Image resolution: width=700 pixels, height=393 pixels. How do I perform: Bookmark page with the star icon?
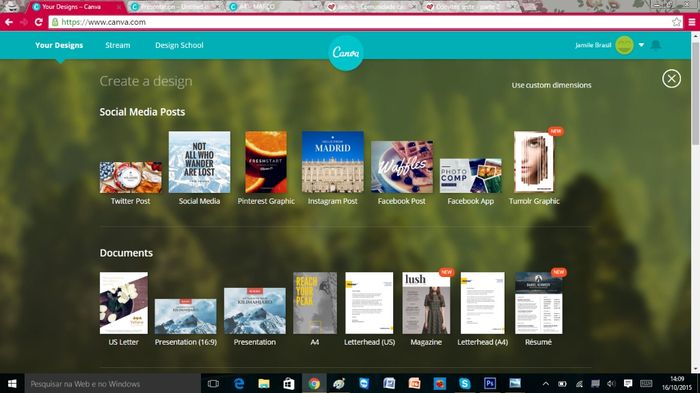(x=676, y=22)
